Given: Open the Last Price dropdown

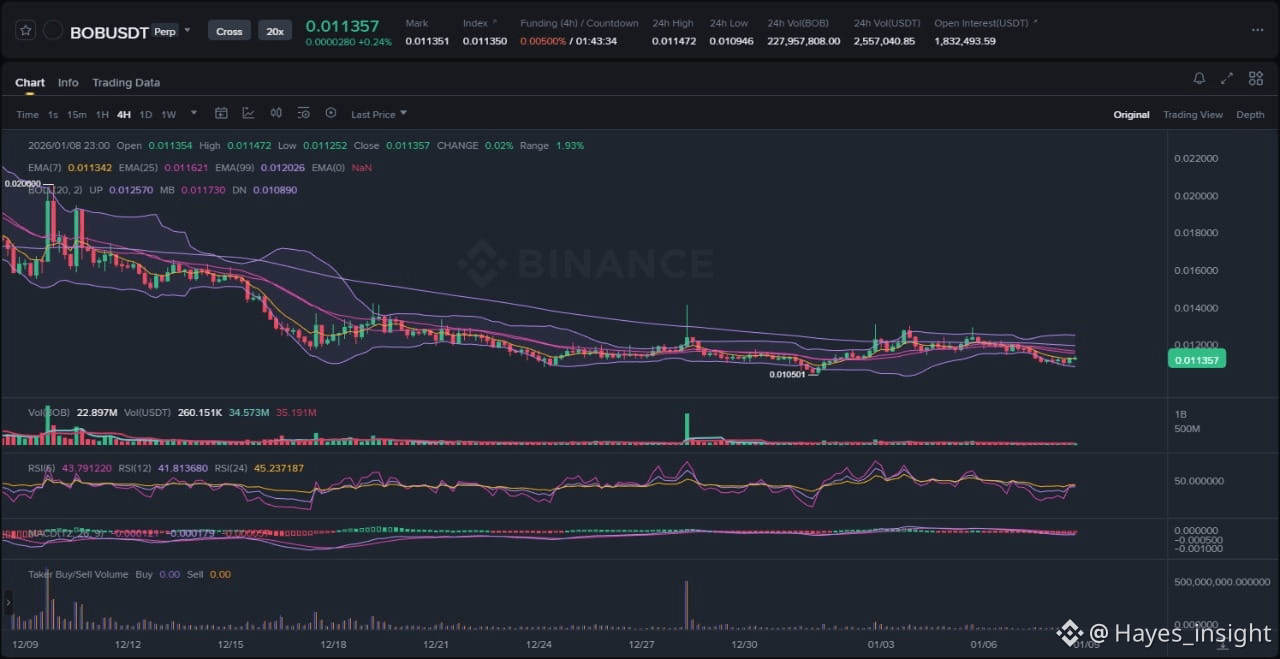Looking at the screenshot, I should pyautogui.click(x=379, y=114).
